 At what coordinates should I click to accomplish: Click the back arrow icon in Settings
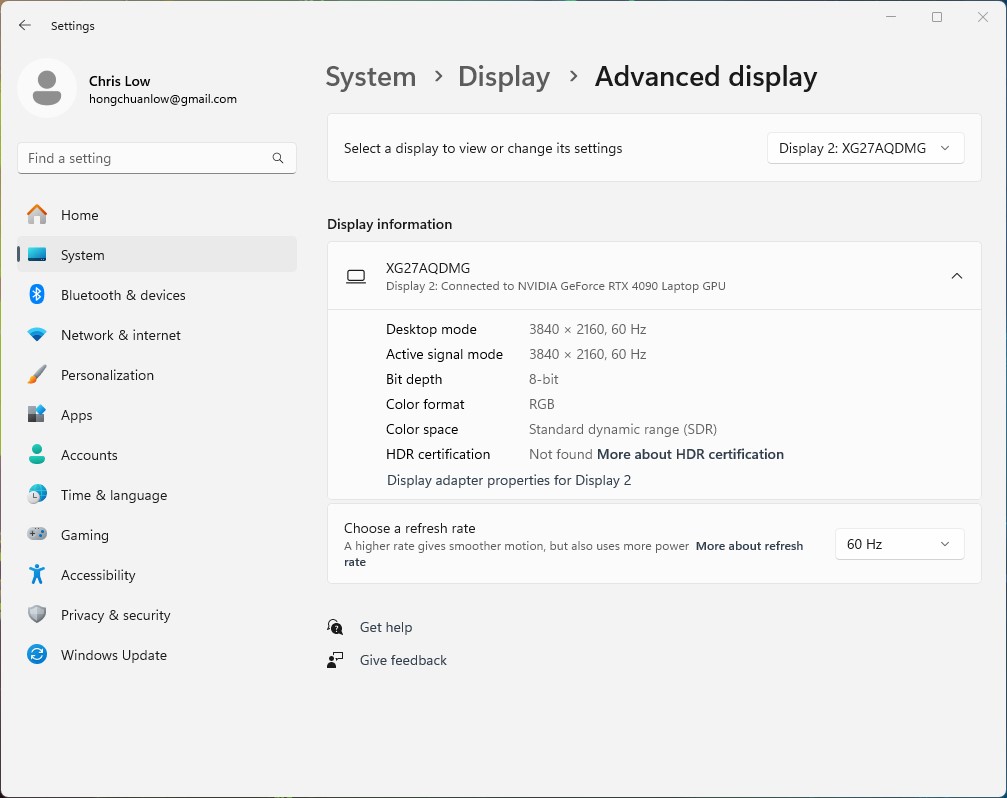coord(25,26)
